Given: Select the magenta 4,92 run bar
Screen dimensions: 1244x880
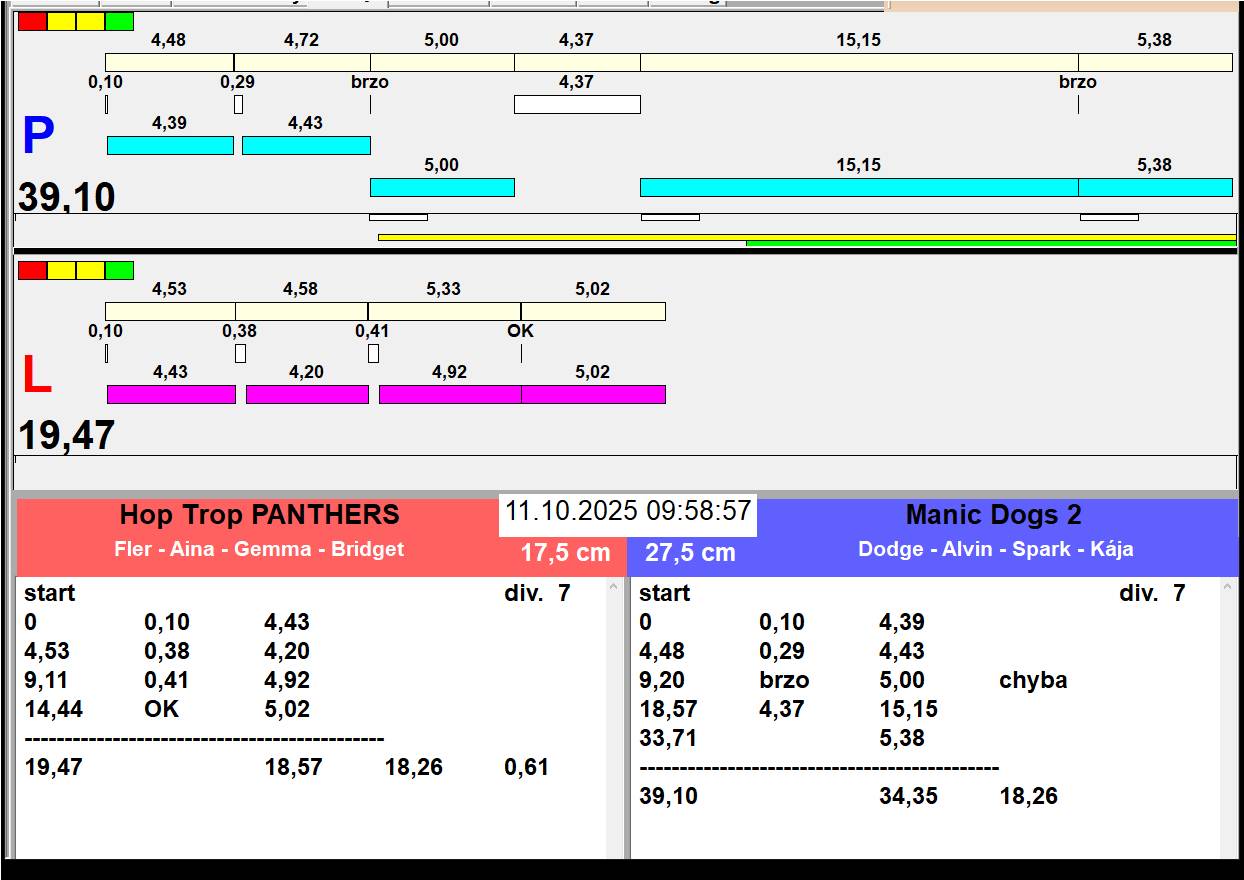Looking at the screenshot, I should (x=450, y=394).
